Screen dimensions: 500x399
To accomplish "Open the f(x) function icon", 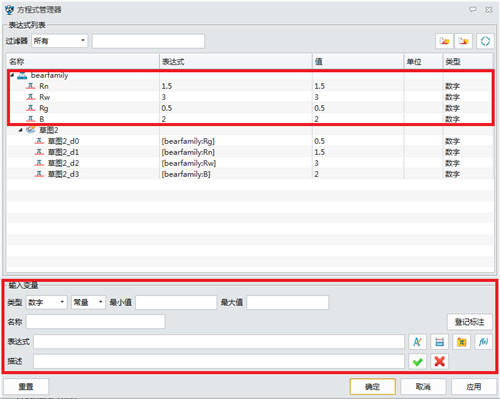I will point(483,342).
